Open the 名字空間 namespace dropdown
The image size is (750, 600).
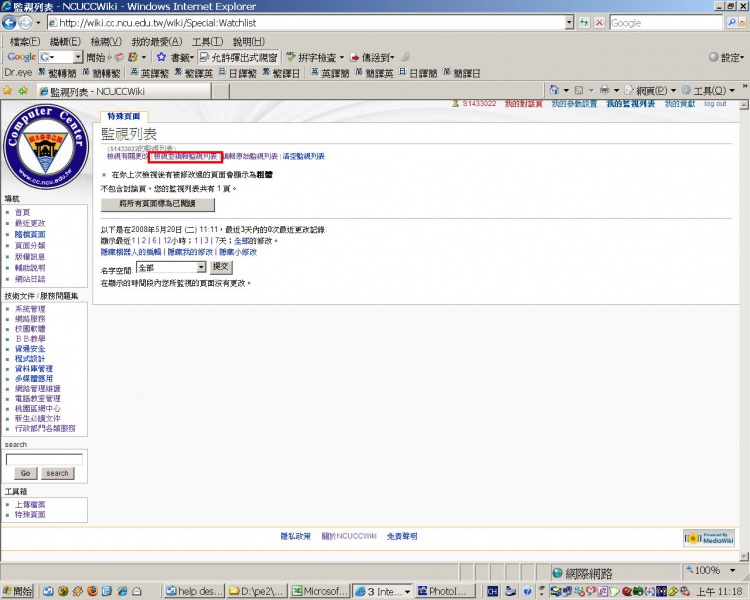[171, 267]
